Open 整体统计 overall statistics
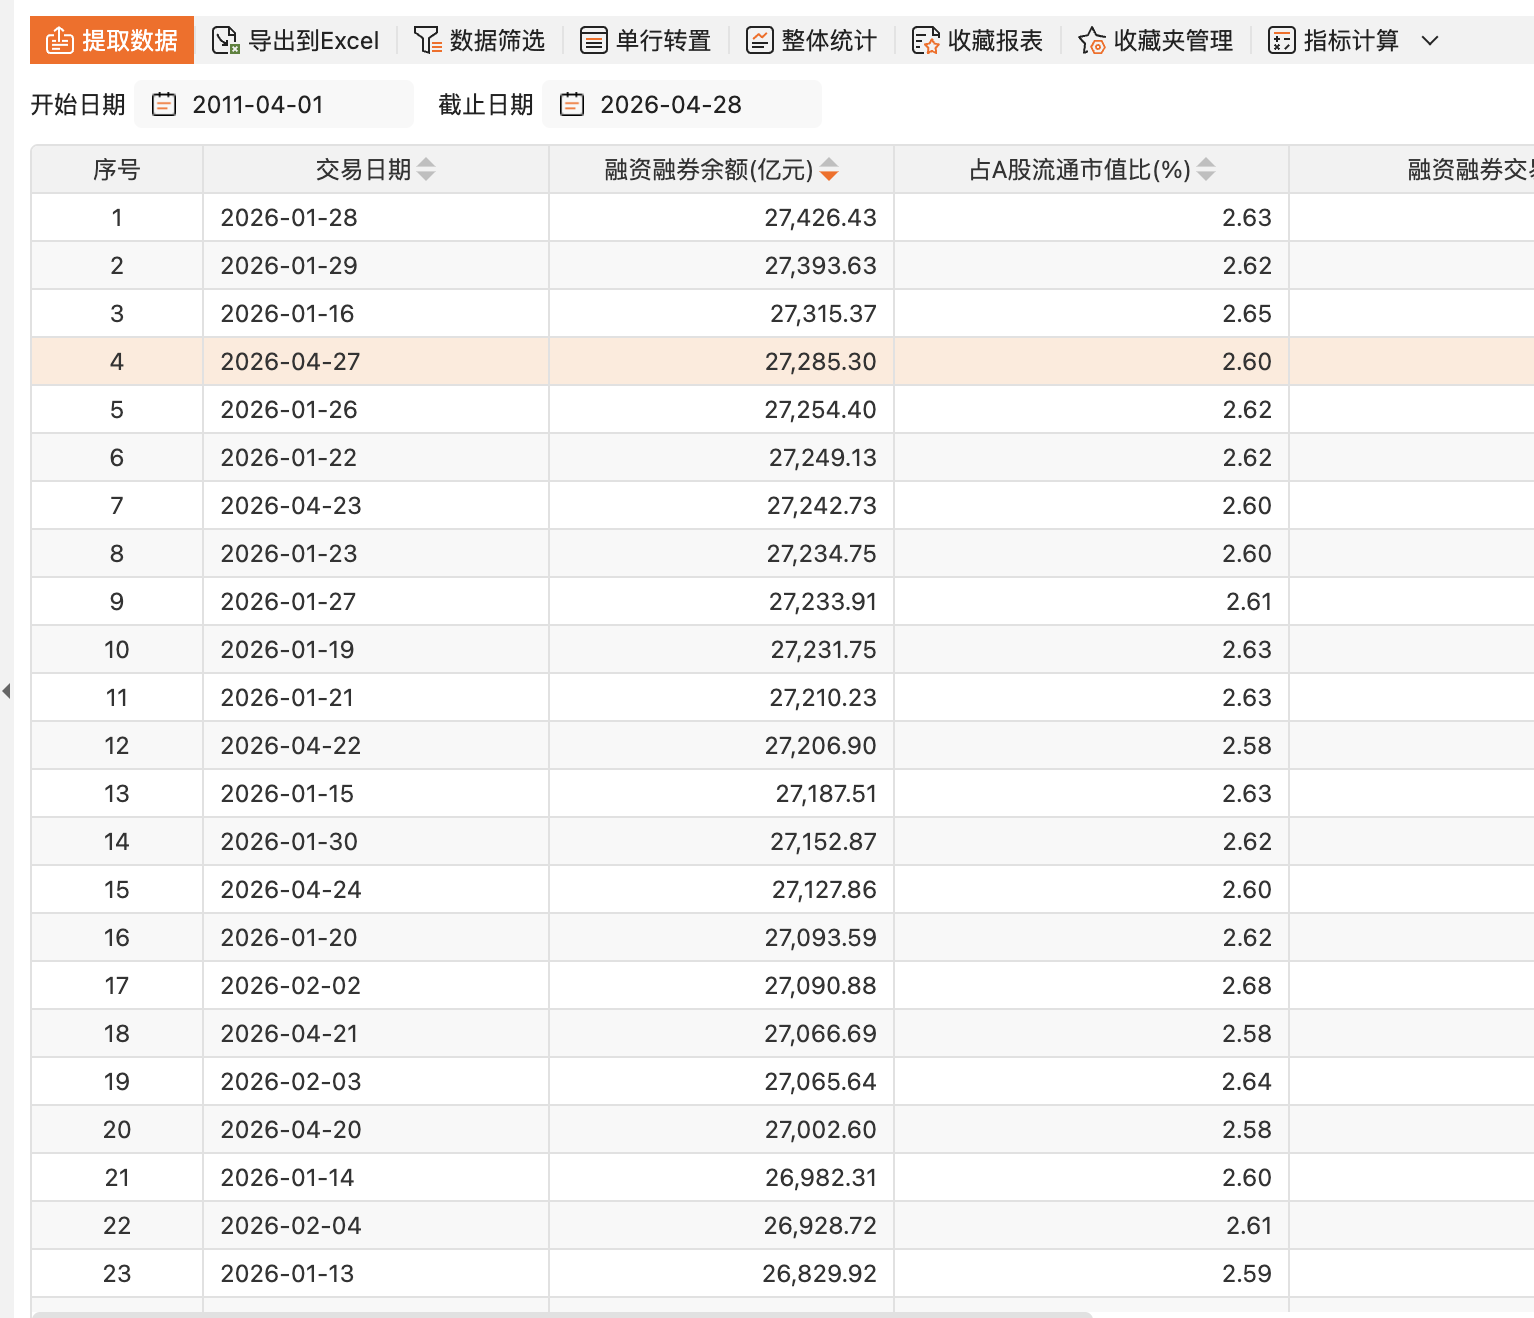The height and width of the screenshot is (1318, 1534). (812, 41)
